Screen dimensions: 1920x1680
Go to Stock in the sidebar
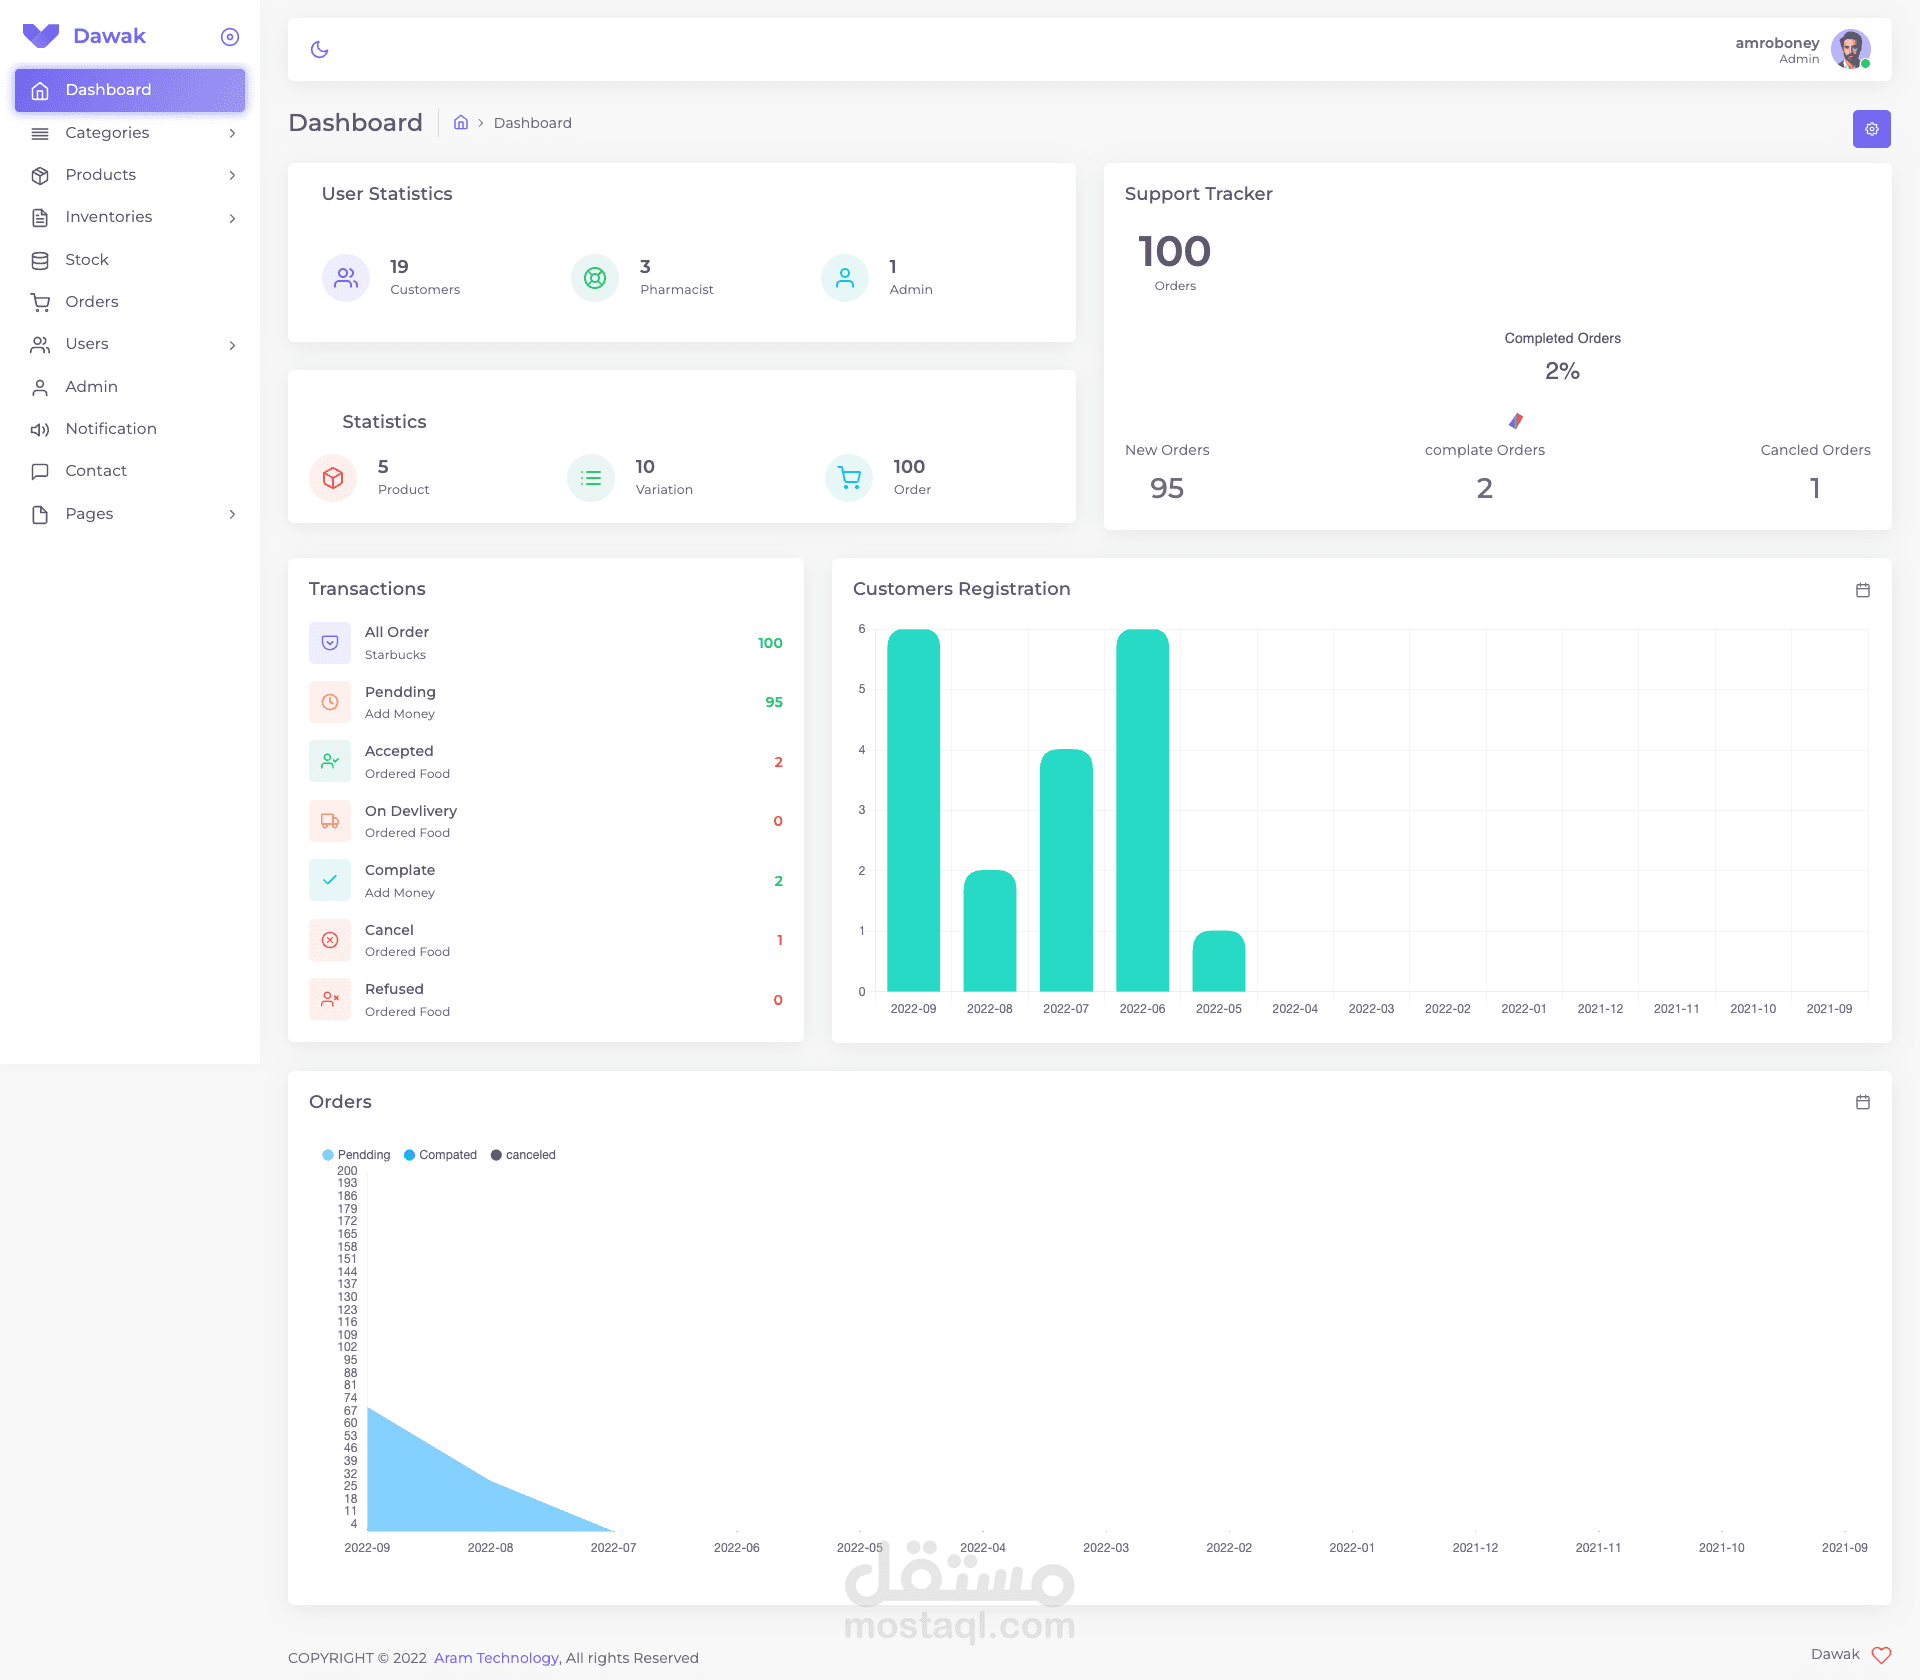[x=130, y=260]
